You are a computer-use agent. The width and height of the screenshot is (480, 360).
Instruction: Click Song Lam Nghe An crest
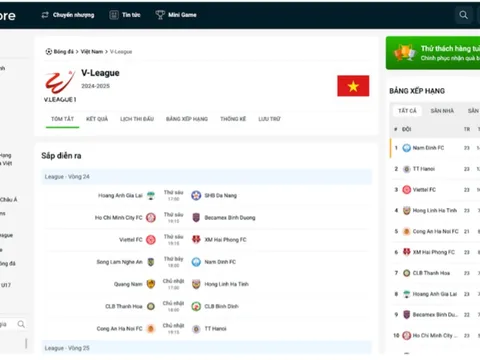click(151, 262)
